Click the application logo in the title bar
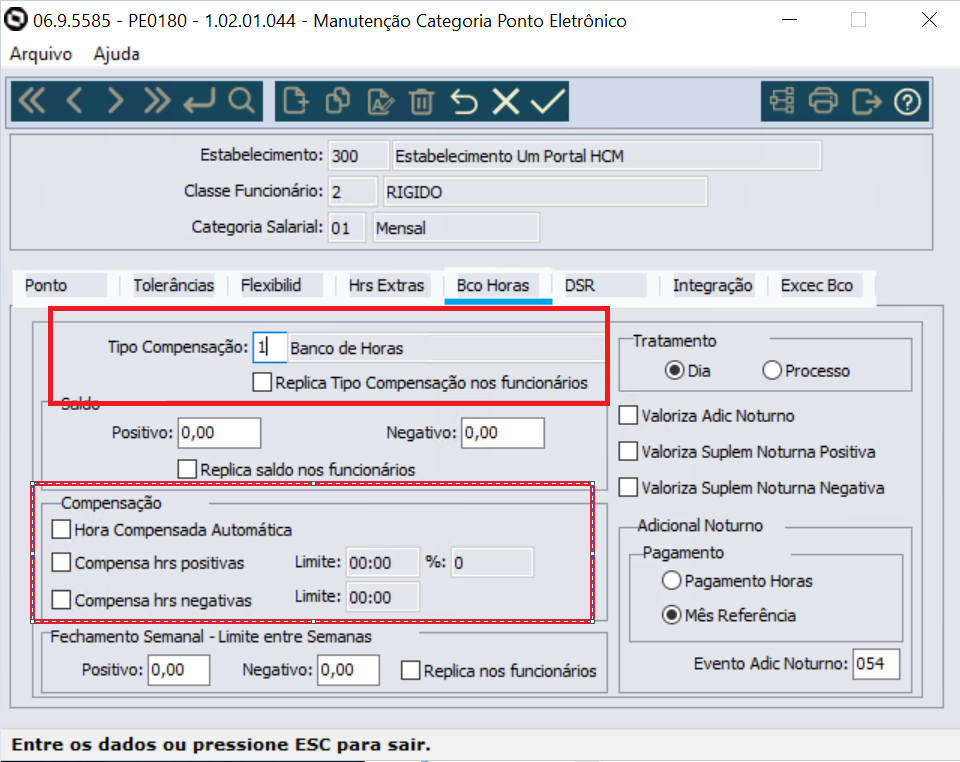Screen dimensions: 960x762 [15, 19]
